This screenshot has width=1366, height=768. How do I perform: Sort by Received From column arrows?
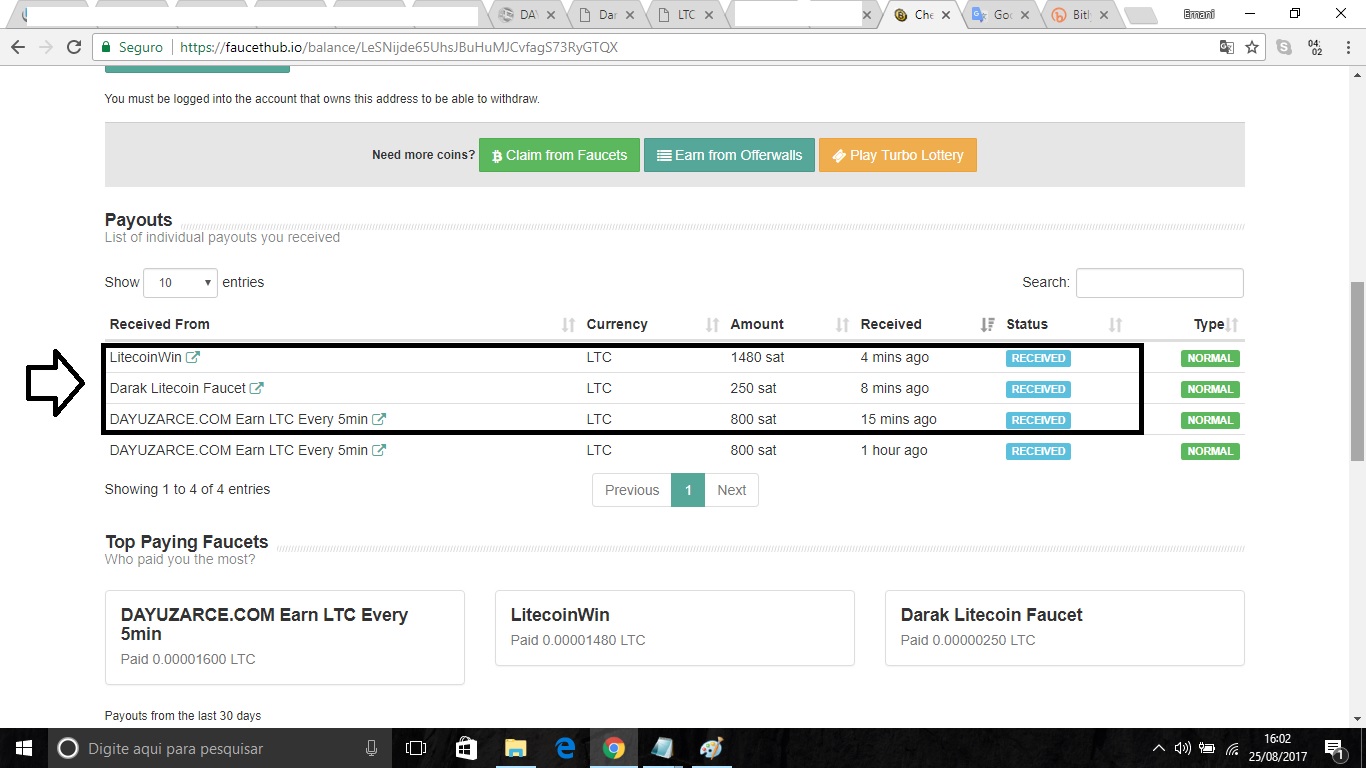coord(568,324)
